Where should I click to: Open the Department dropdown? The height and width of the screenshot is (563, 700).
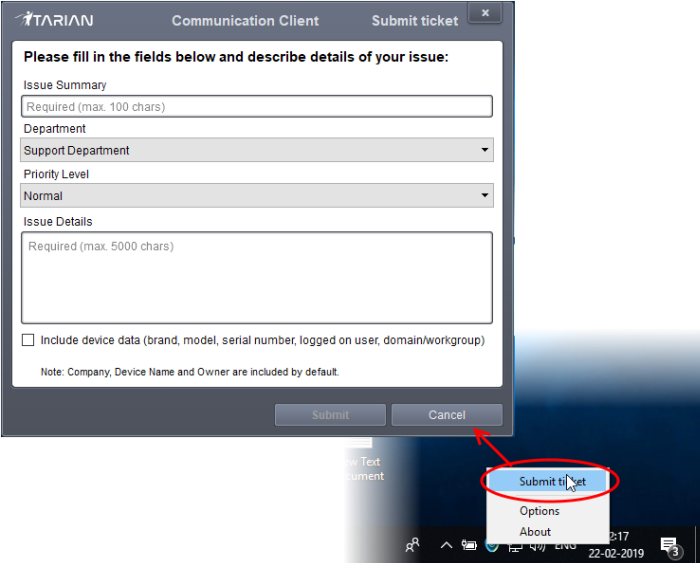click(x=257, y=150)
